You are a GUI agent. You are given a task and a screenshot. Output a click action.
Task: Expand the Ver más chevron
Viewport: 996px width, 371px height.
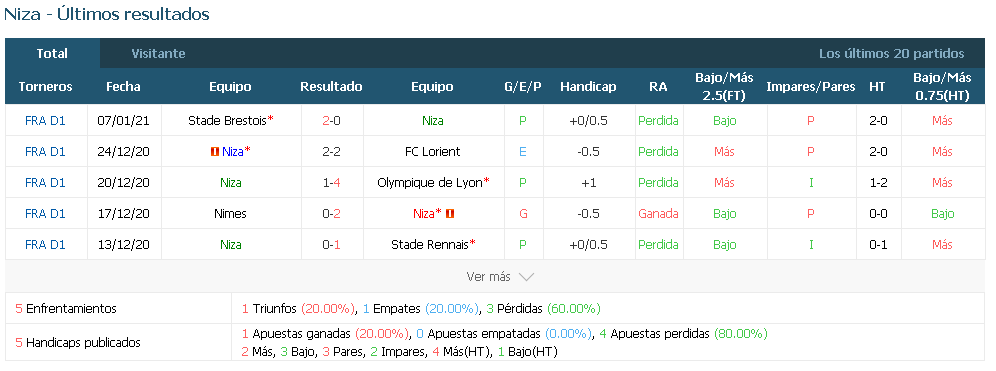pyautogui.click(x=526, y=277)
